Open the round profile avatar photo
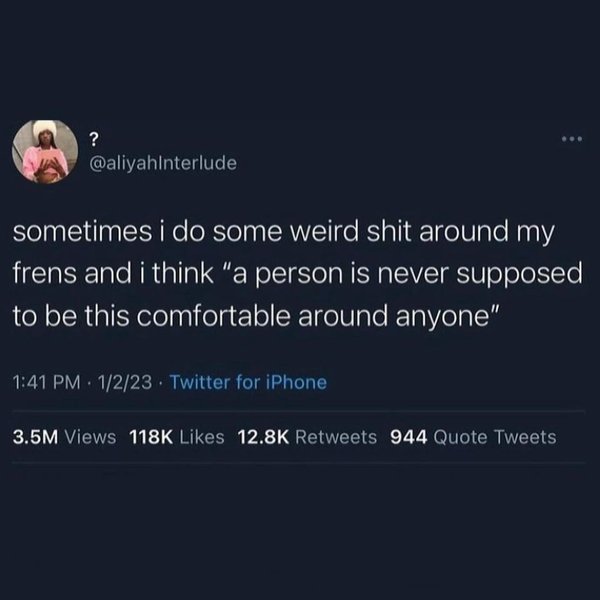 (x=45, y=152)
